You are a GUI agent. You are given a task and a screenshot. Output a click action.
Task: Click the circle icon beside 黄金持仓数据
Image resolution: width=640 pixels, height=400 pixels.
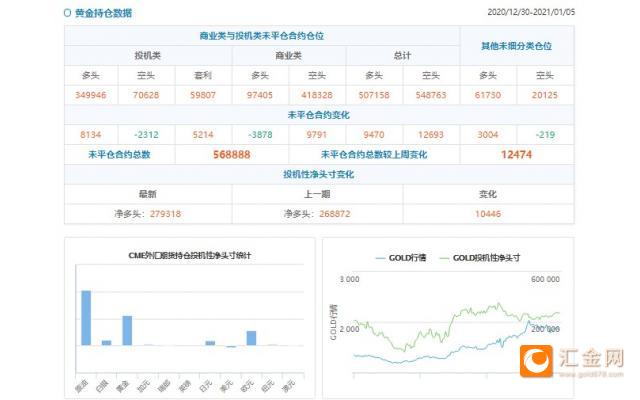click(x=67, y=13)
